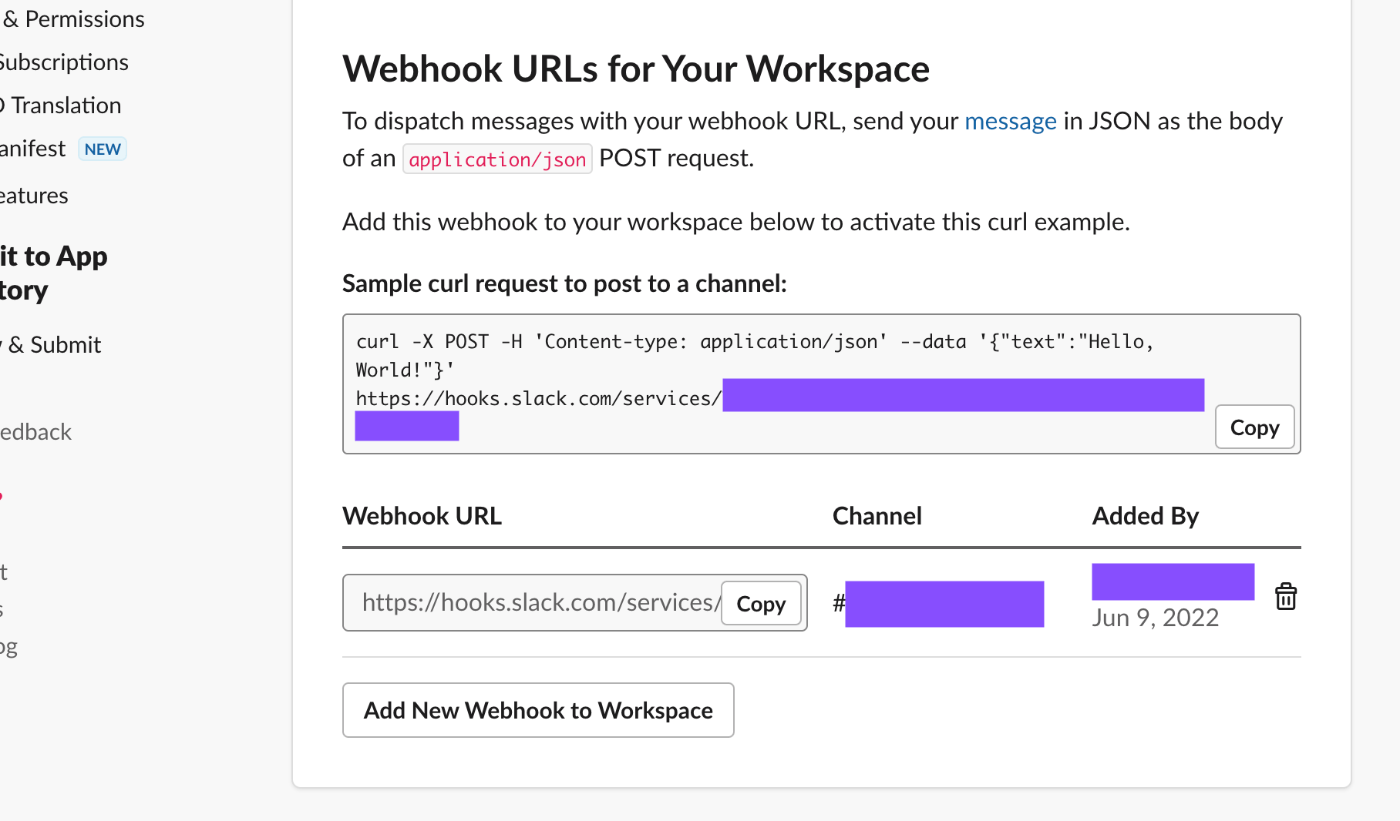Click the feedback link in the sidebar

(36, 432)
